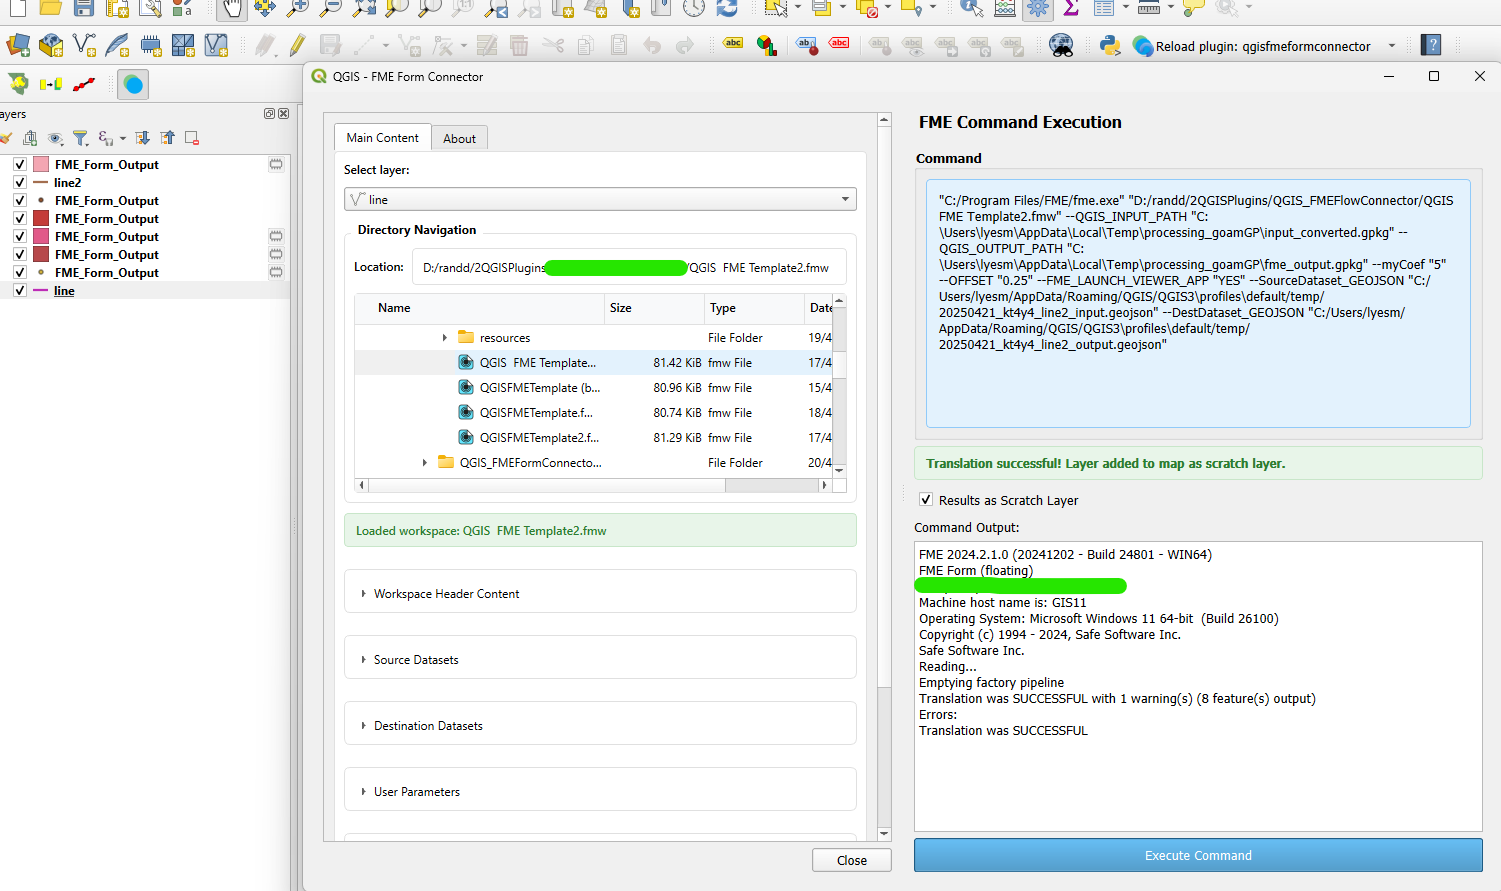Uncheck the yellow-point FME_Form_Output layer checkbox
The image size is (1501, 891).
pos(20,272)
